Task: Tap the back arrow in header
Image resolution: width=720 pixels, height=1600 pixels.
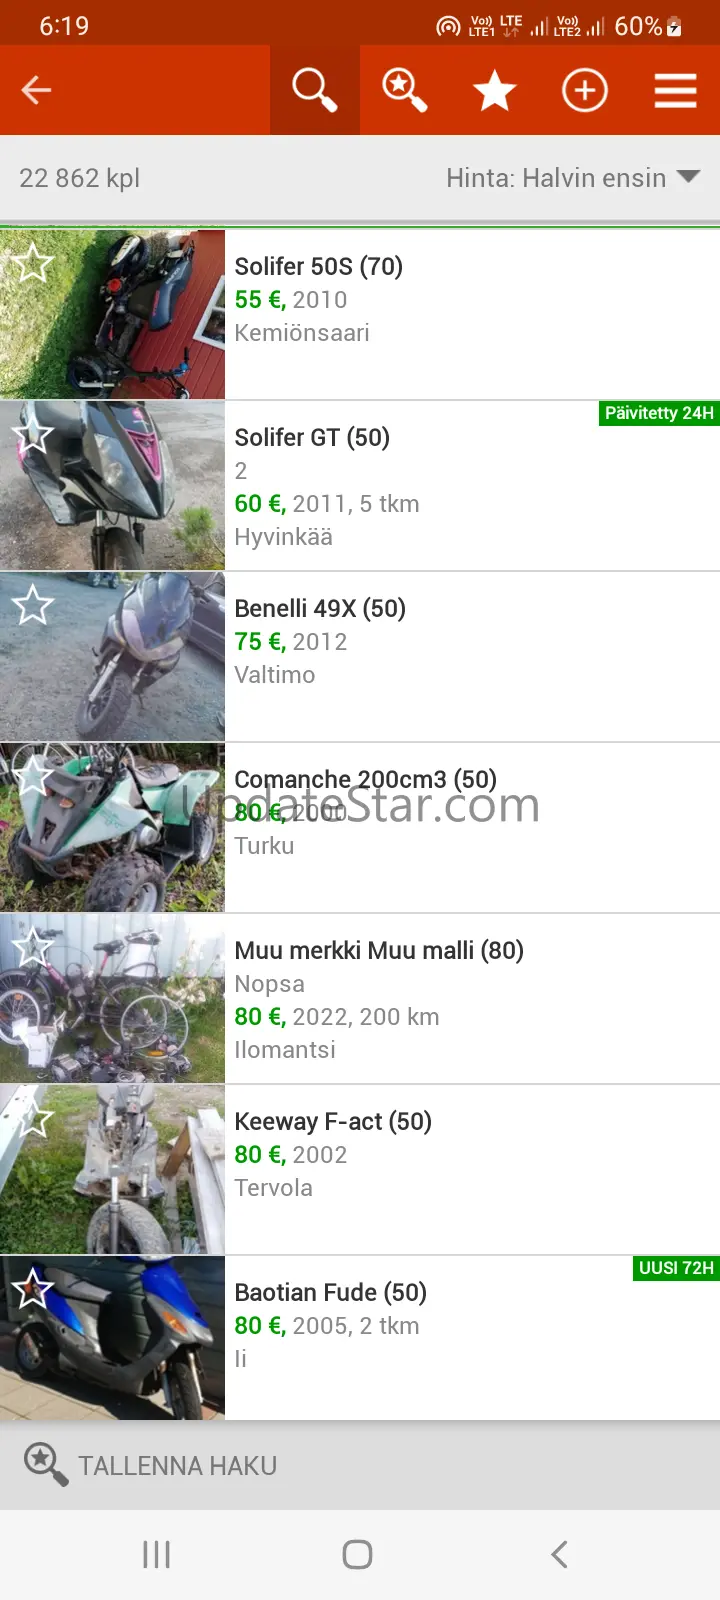Action: (37, 90)
